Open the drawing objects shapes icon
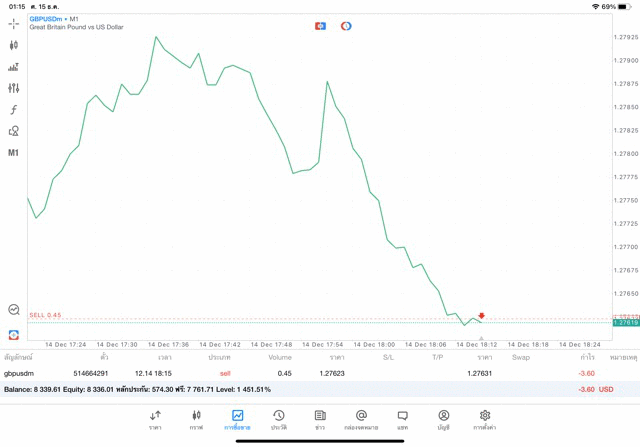The height and width of the screenshot is (447, 640). 13,131
